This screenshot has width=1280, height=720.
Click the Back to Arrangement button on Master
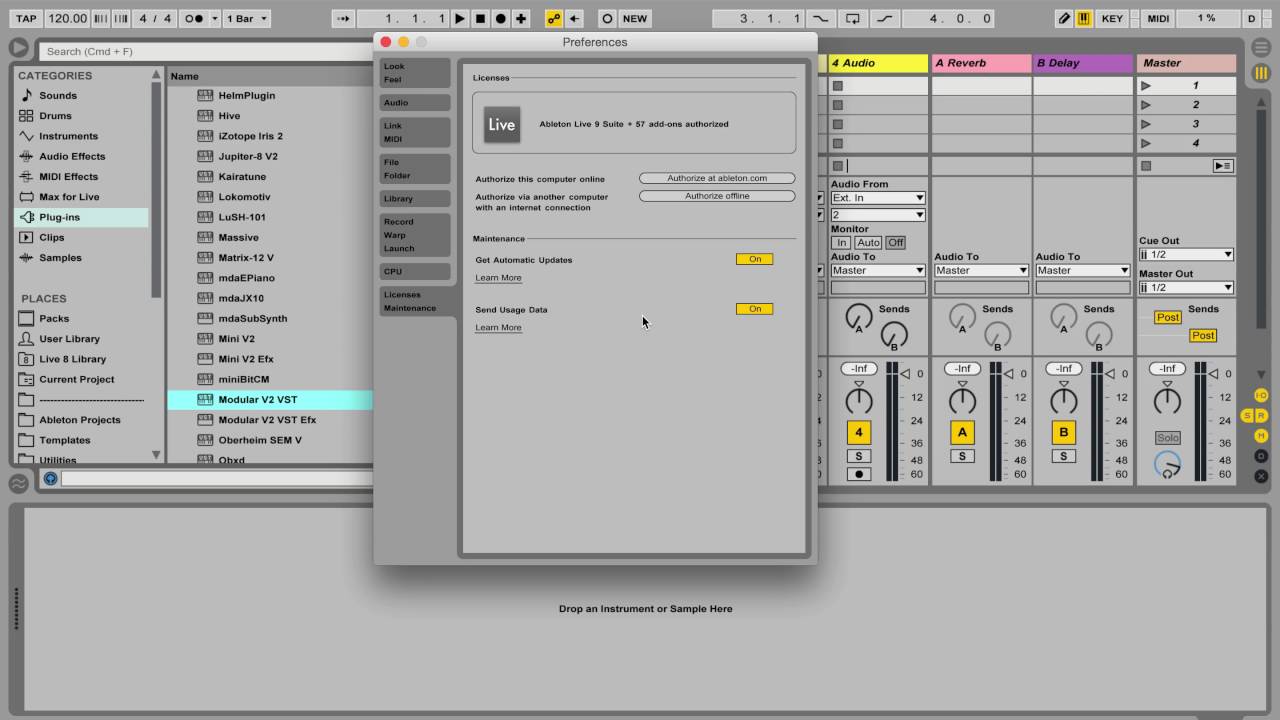coord(1222,166)
